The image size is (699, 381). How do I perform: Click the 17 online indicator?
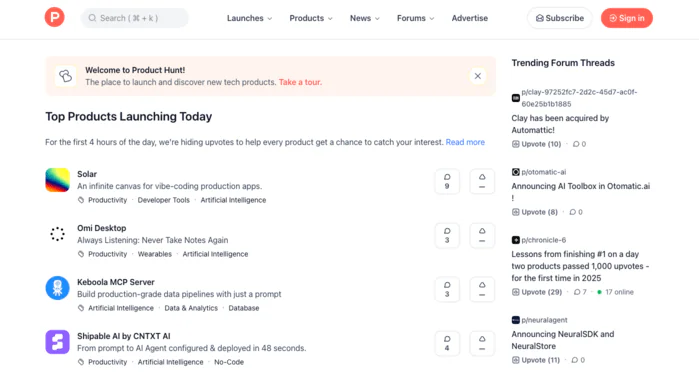615,292
